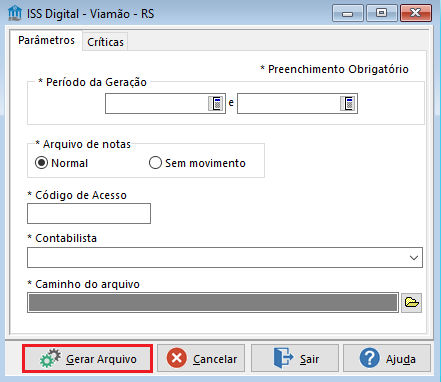Minimize the ISS Digital window
The image size is (441, 382).
click(x=348, y=13)
